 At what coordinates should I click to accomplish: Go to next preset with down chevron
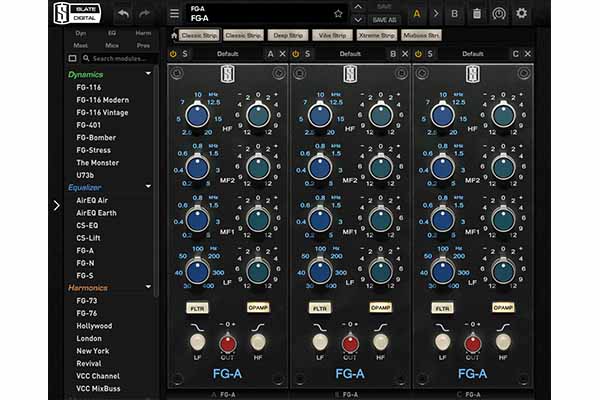click(x=358, y=20)
